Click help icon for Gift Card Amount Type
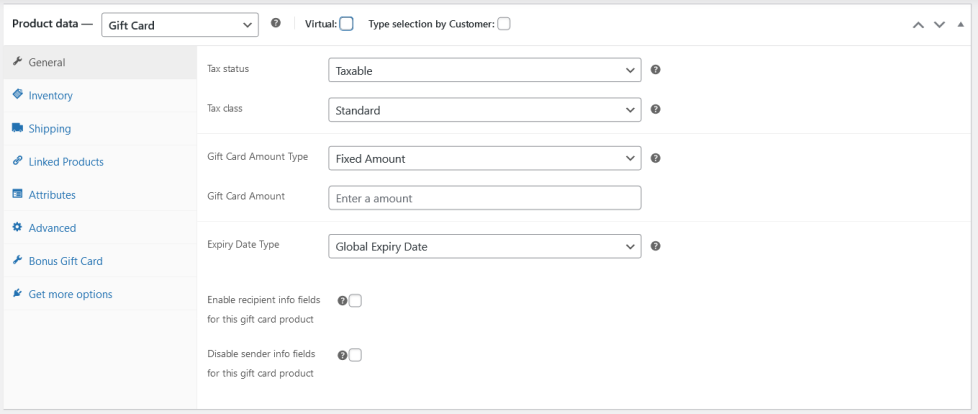 656,158
